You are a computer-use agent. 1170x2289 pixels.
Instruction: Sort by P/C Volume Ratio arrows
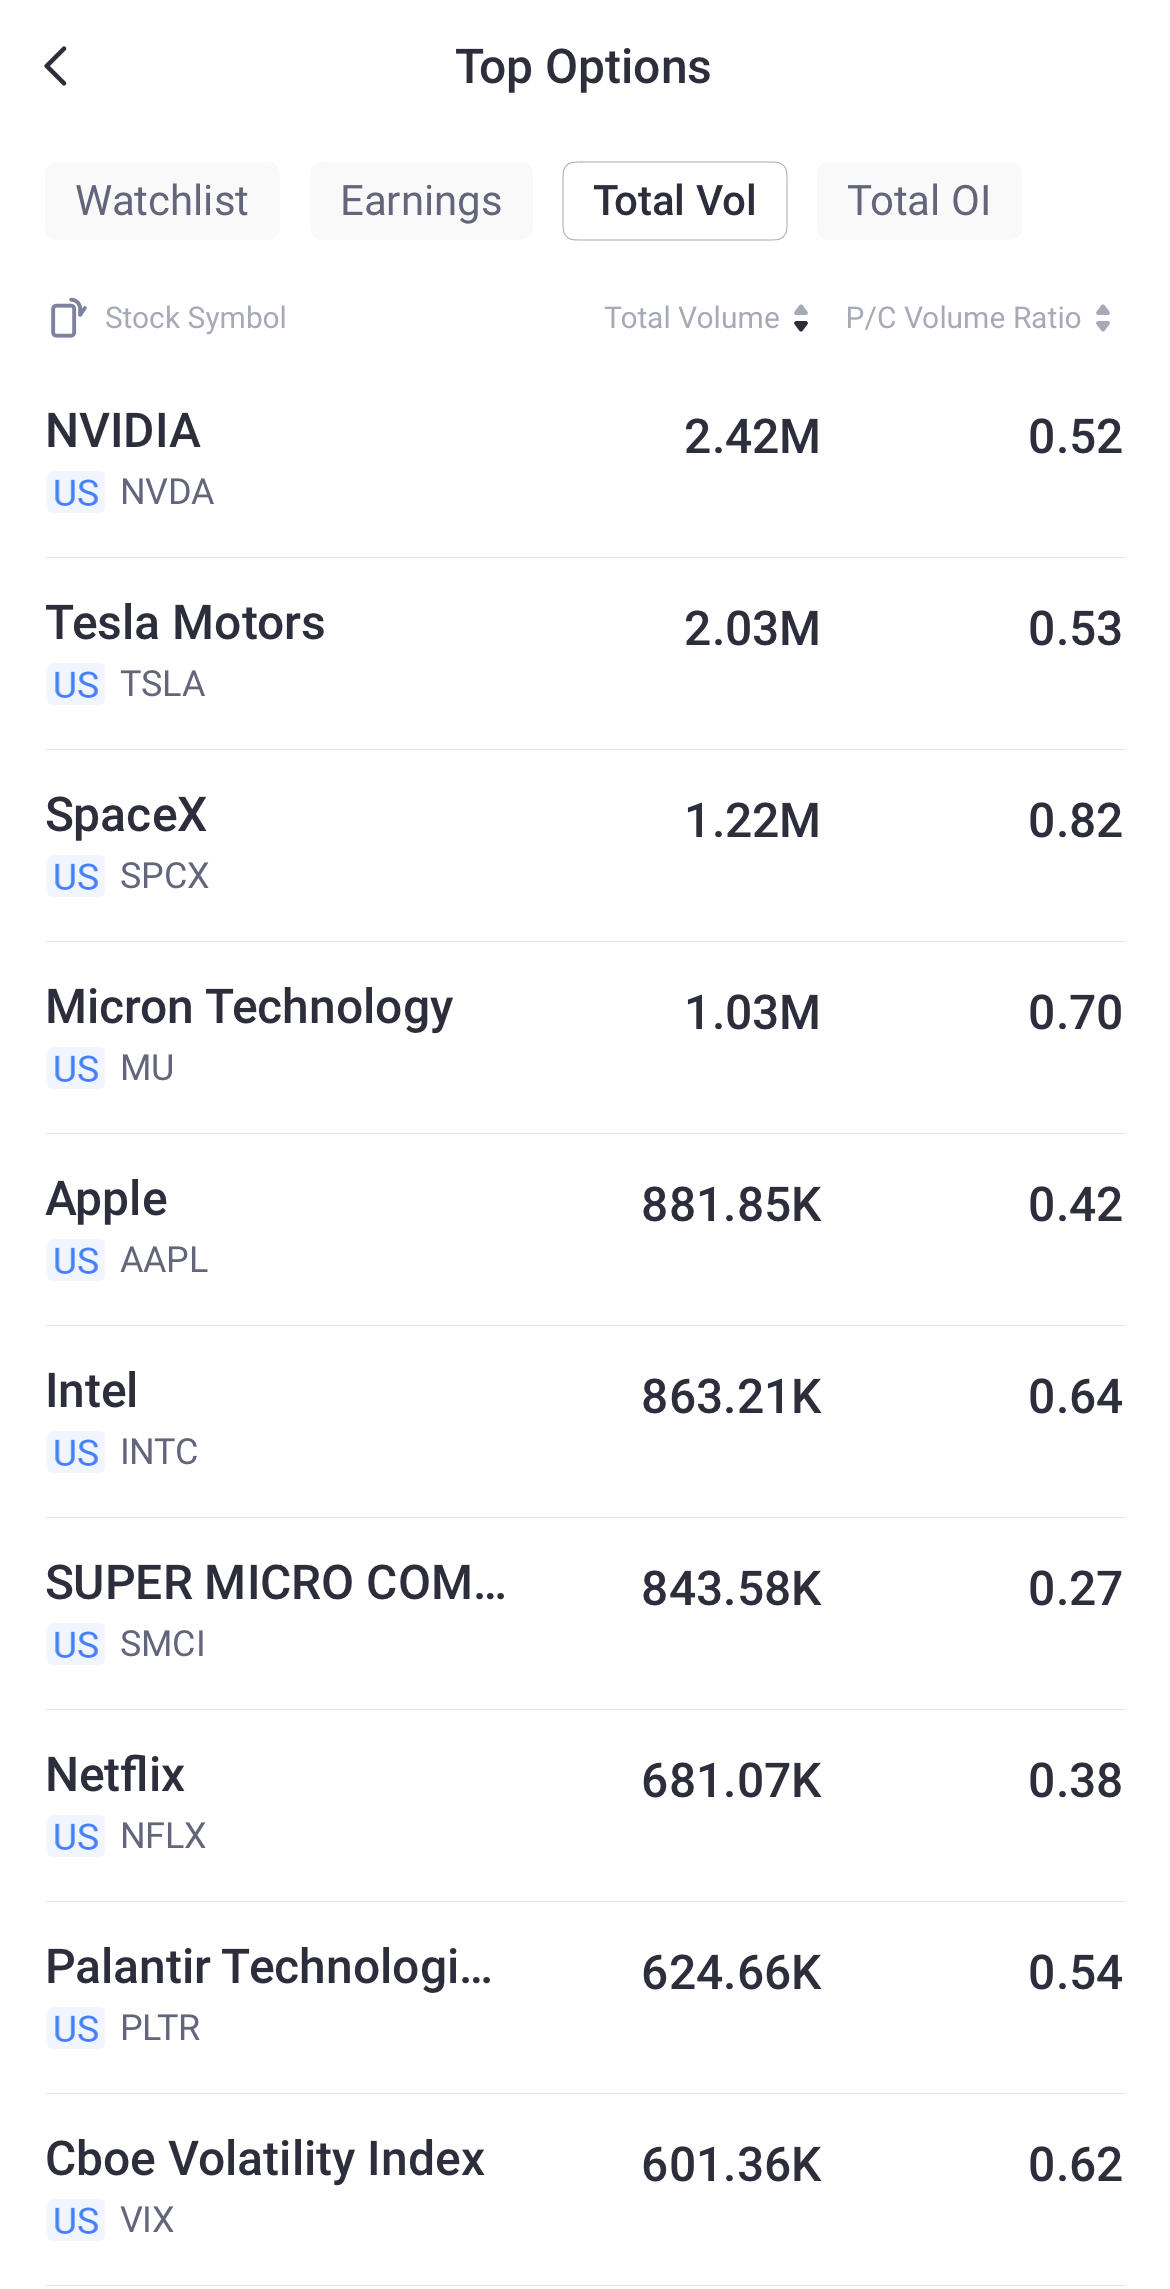pyautogui.click(x=1103, y=318)
